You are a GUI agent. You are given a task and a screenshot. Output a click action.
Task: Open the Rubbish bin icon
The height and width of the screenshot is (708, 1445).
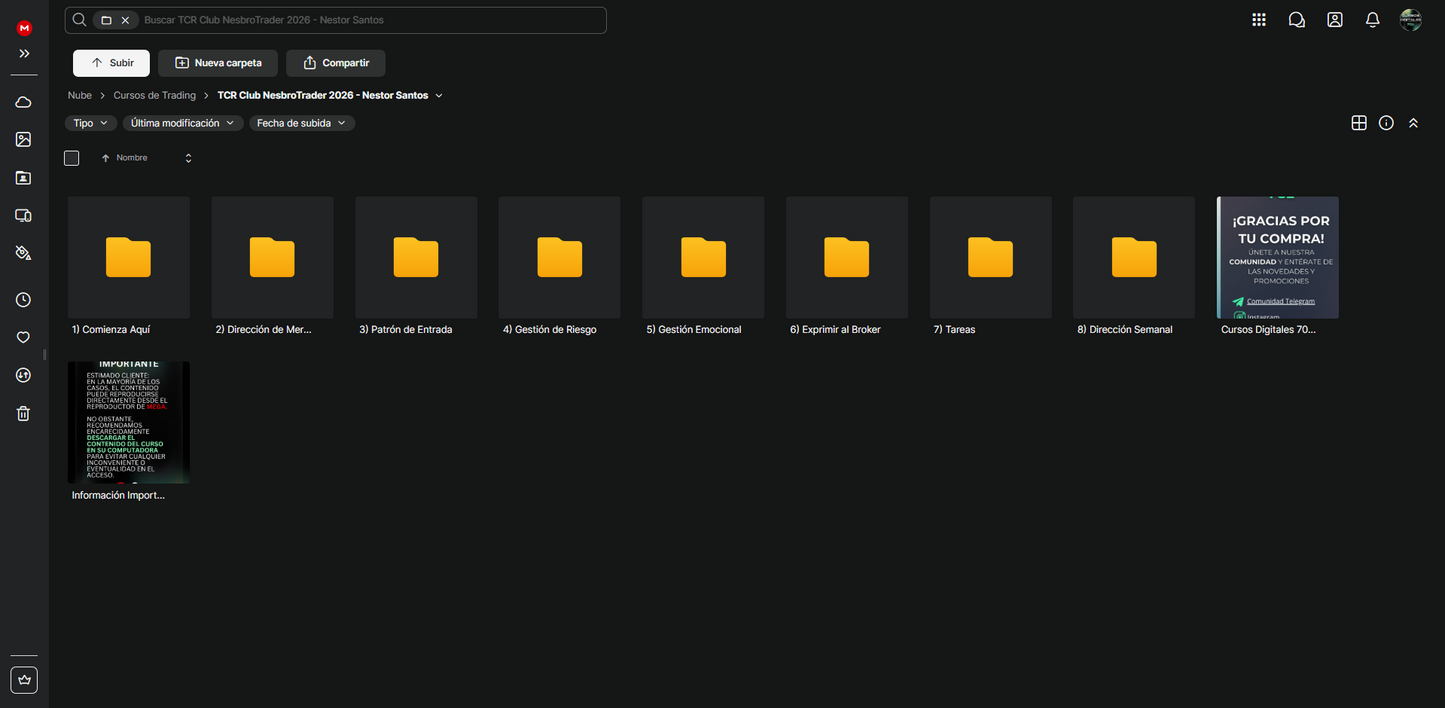[x=23, y=414]
